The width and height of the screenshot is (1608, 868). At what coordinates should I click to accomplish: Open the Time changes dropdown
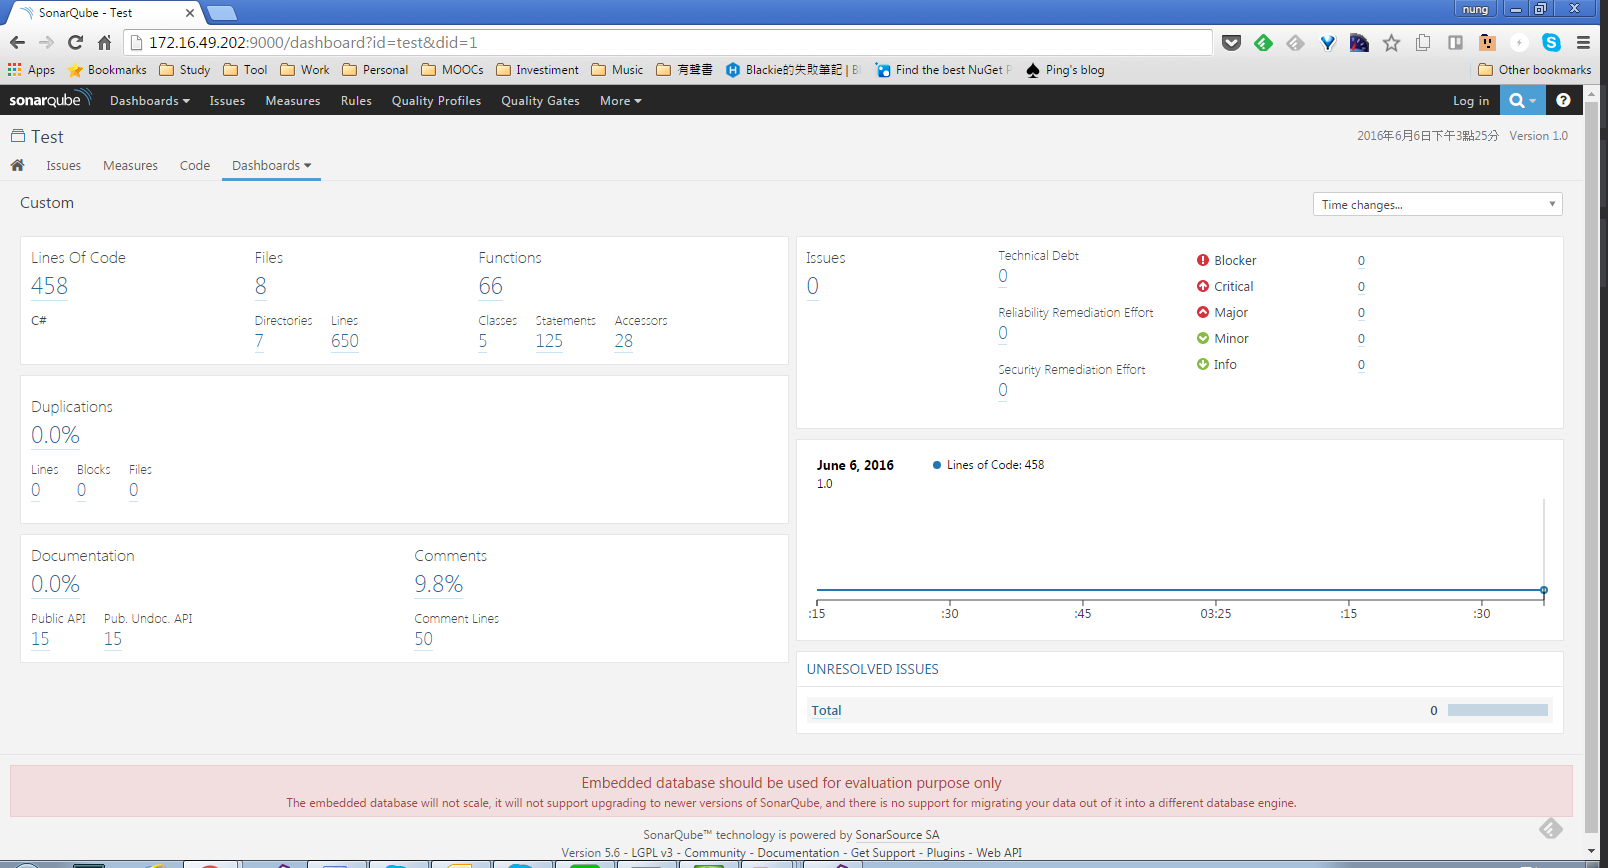click(x=1437, y=204)
